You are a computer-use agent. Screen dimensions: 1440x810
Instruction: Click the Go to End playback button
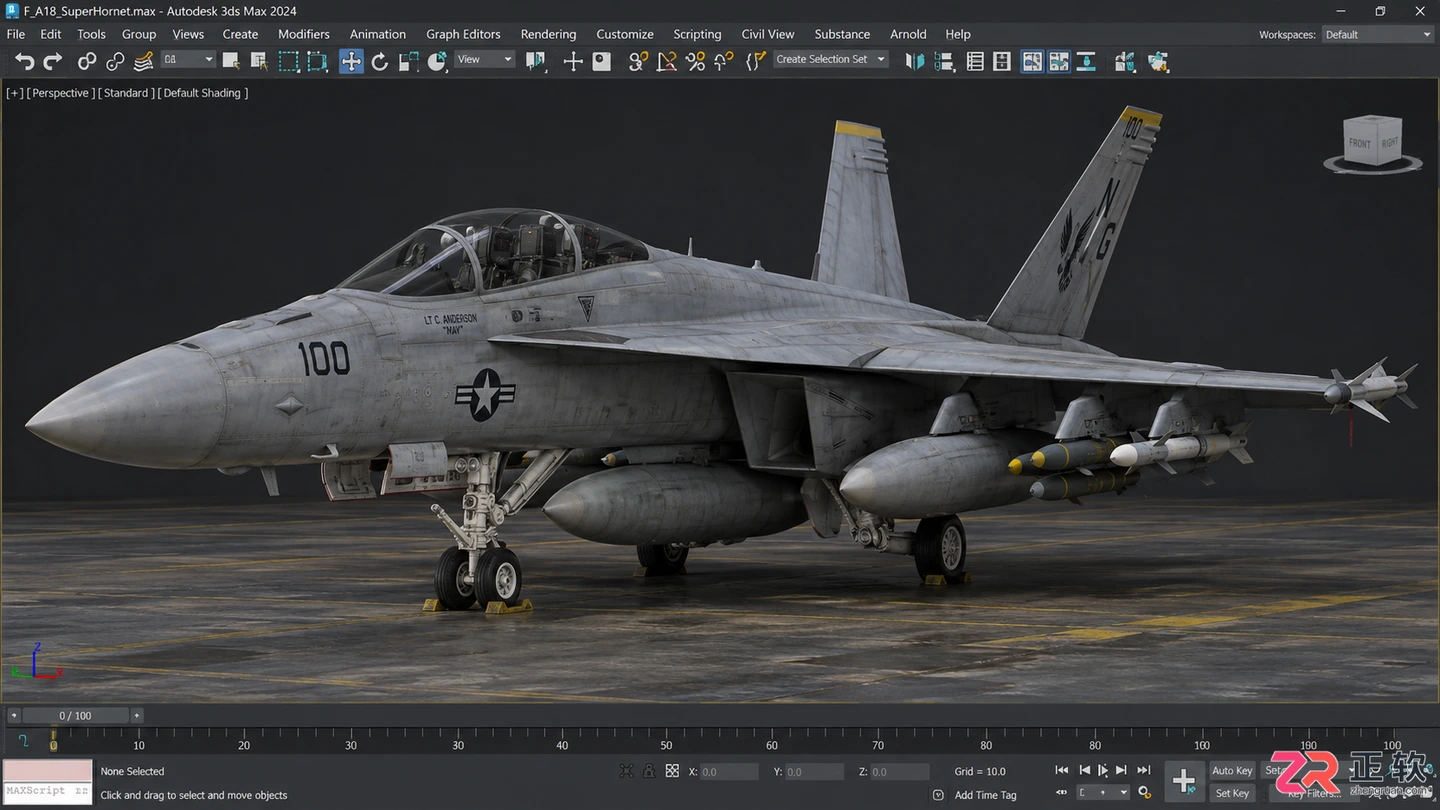(x=1143, y=770)
